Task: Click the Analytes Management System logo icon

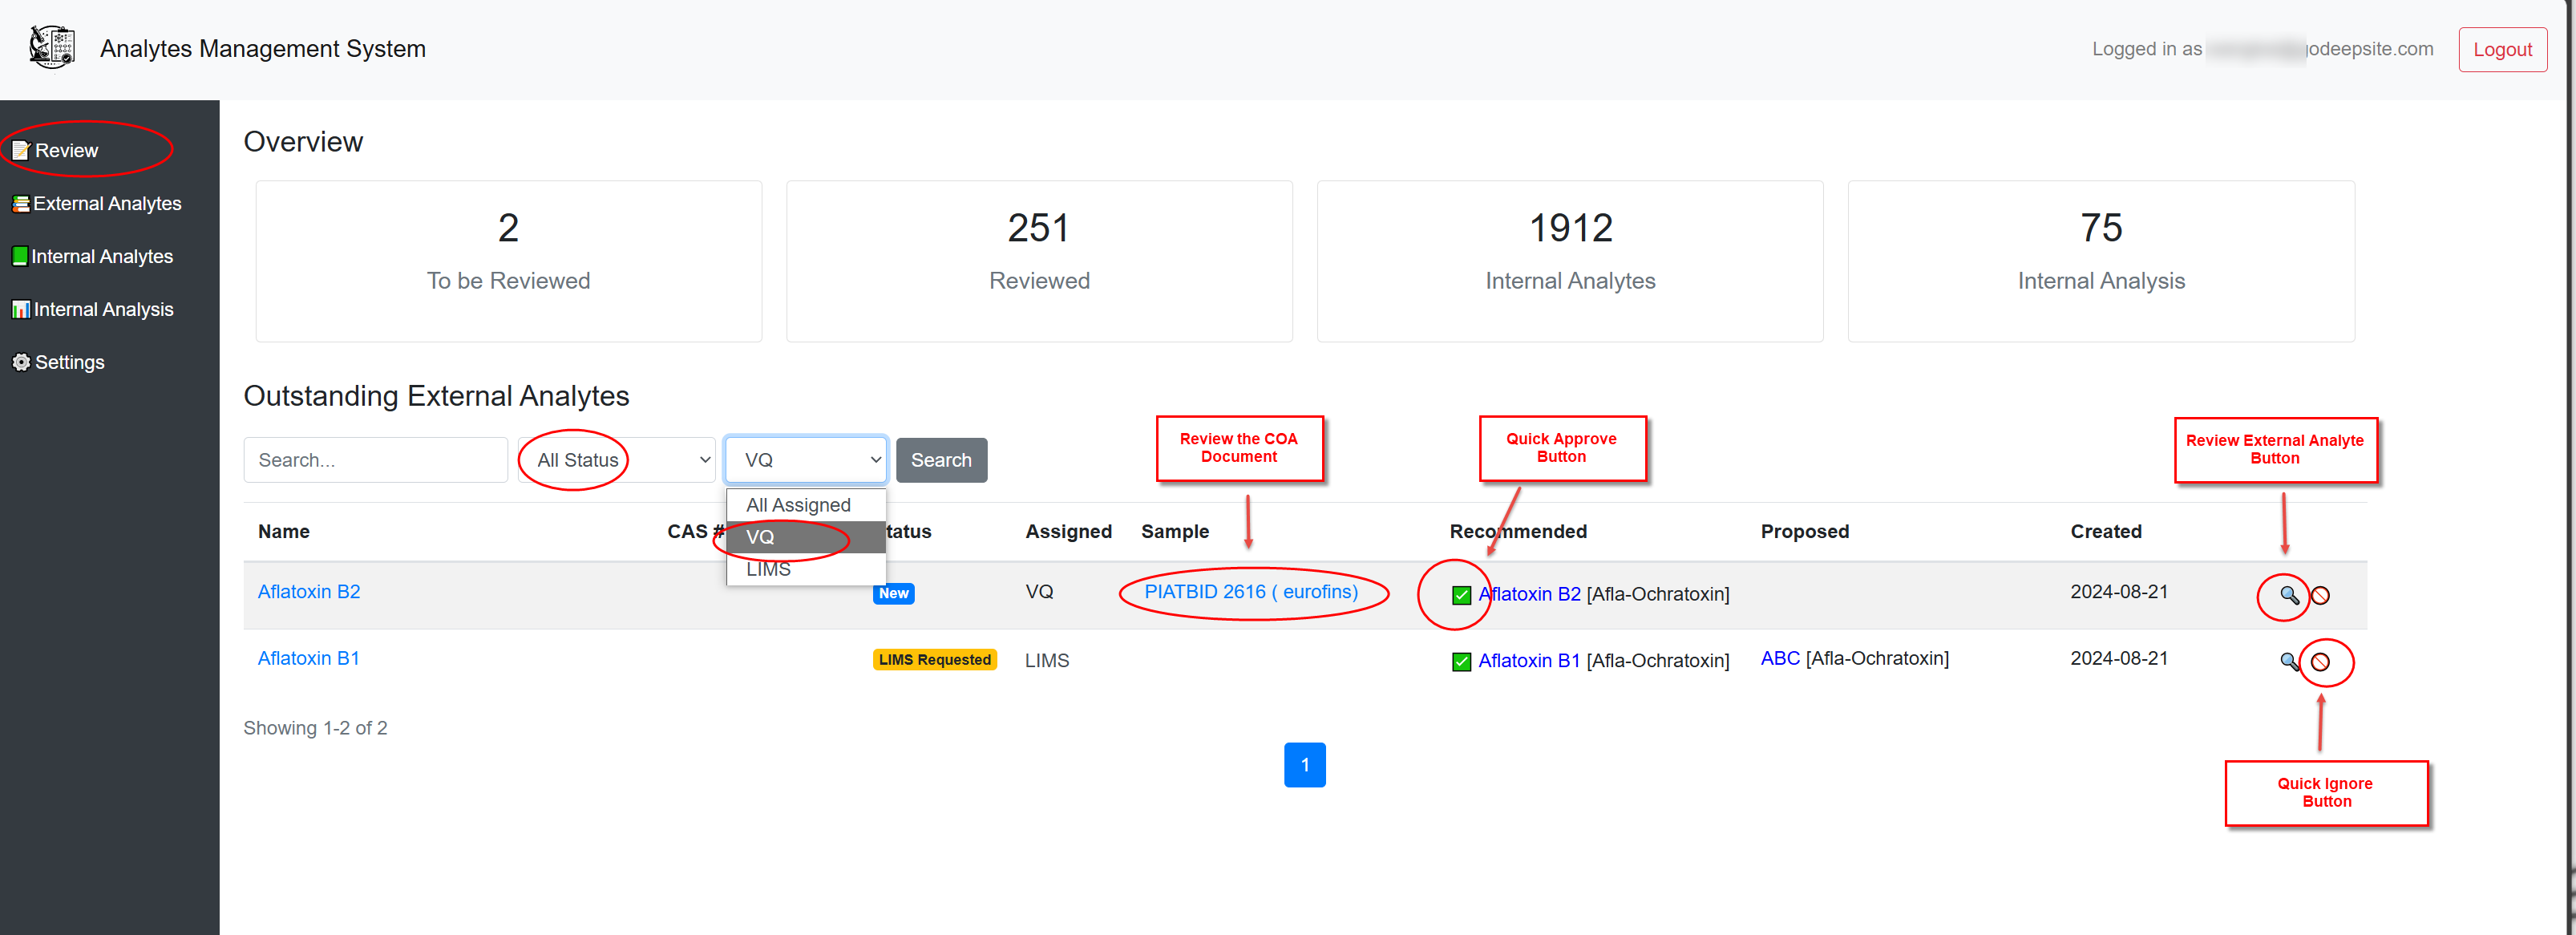Action: [x=52, y=47]
